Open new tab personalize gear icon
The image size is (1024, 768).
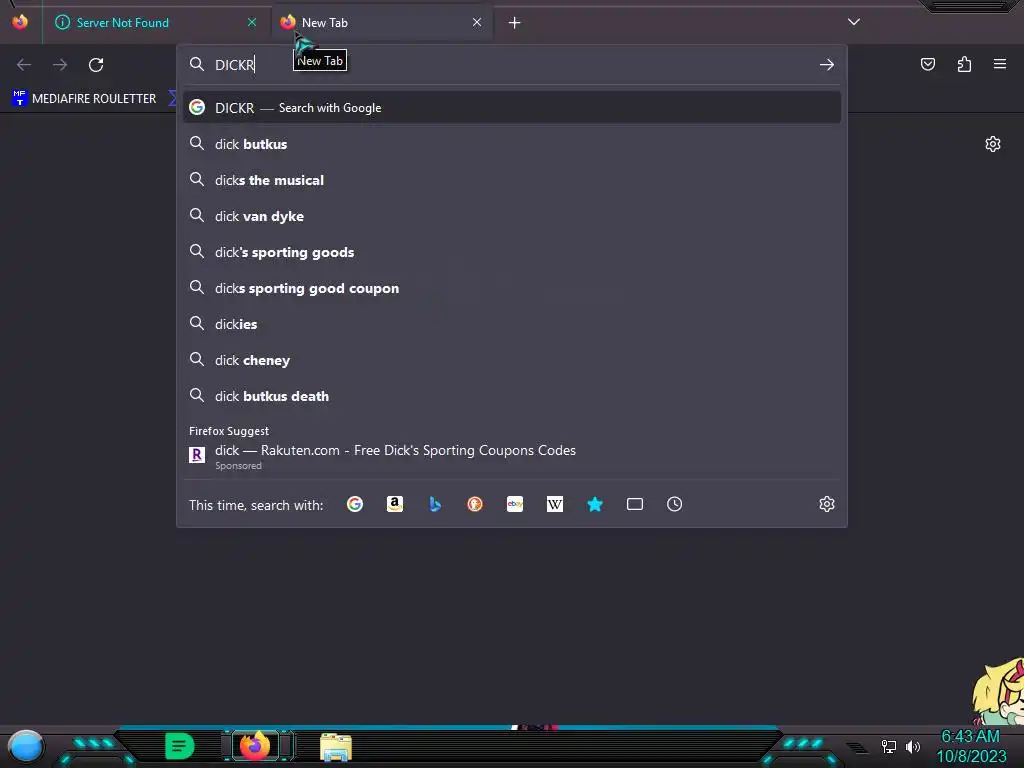[993, 144]
